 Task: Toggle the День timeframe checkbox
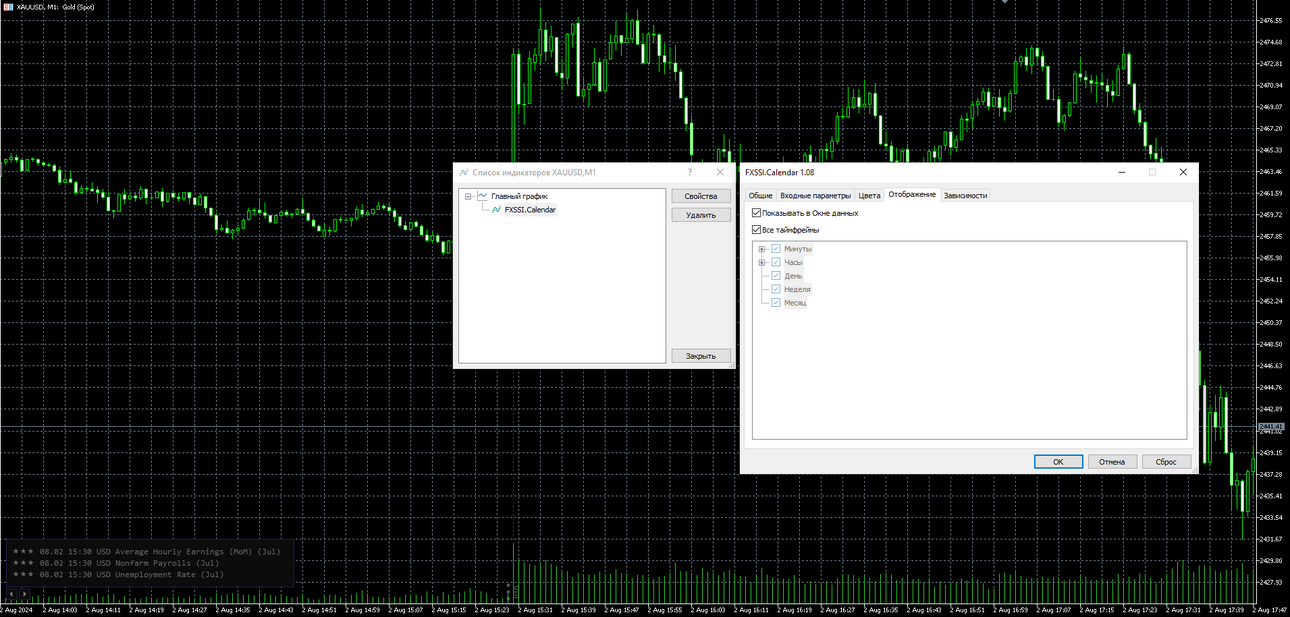click(776, 276)
